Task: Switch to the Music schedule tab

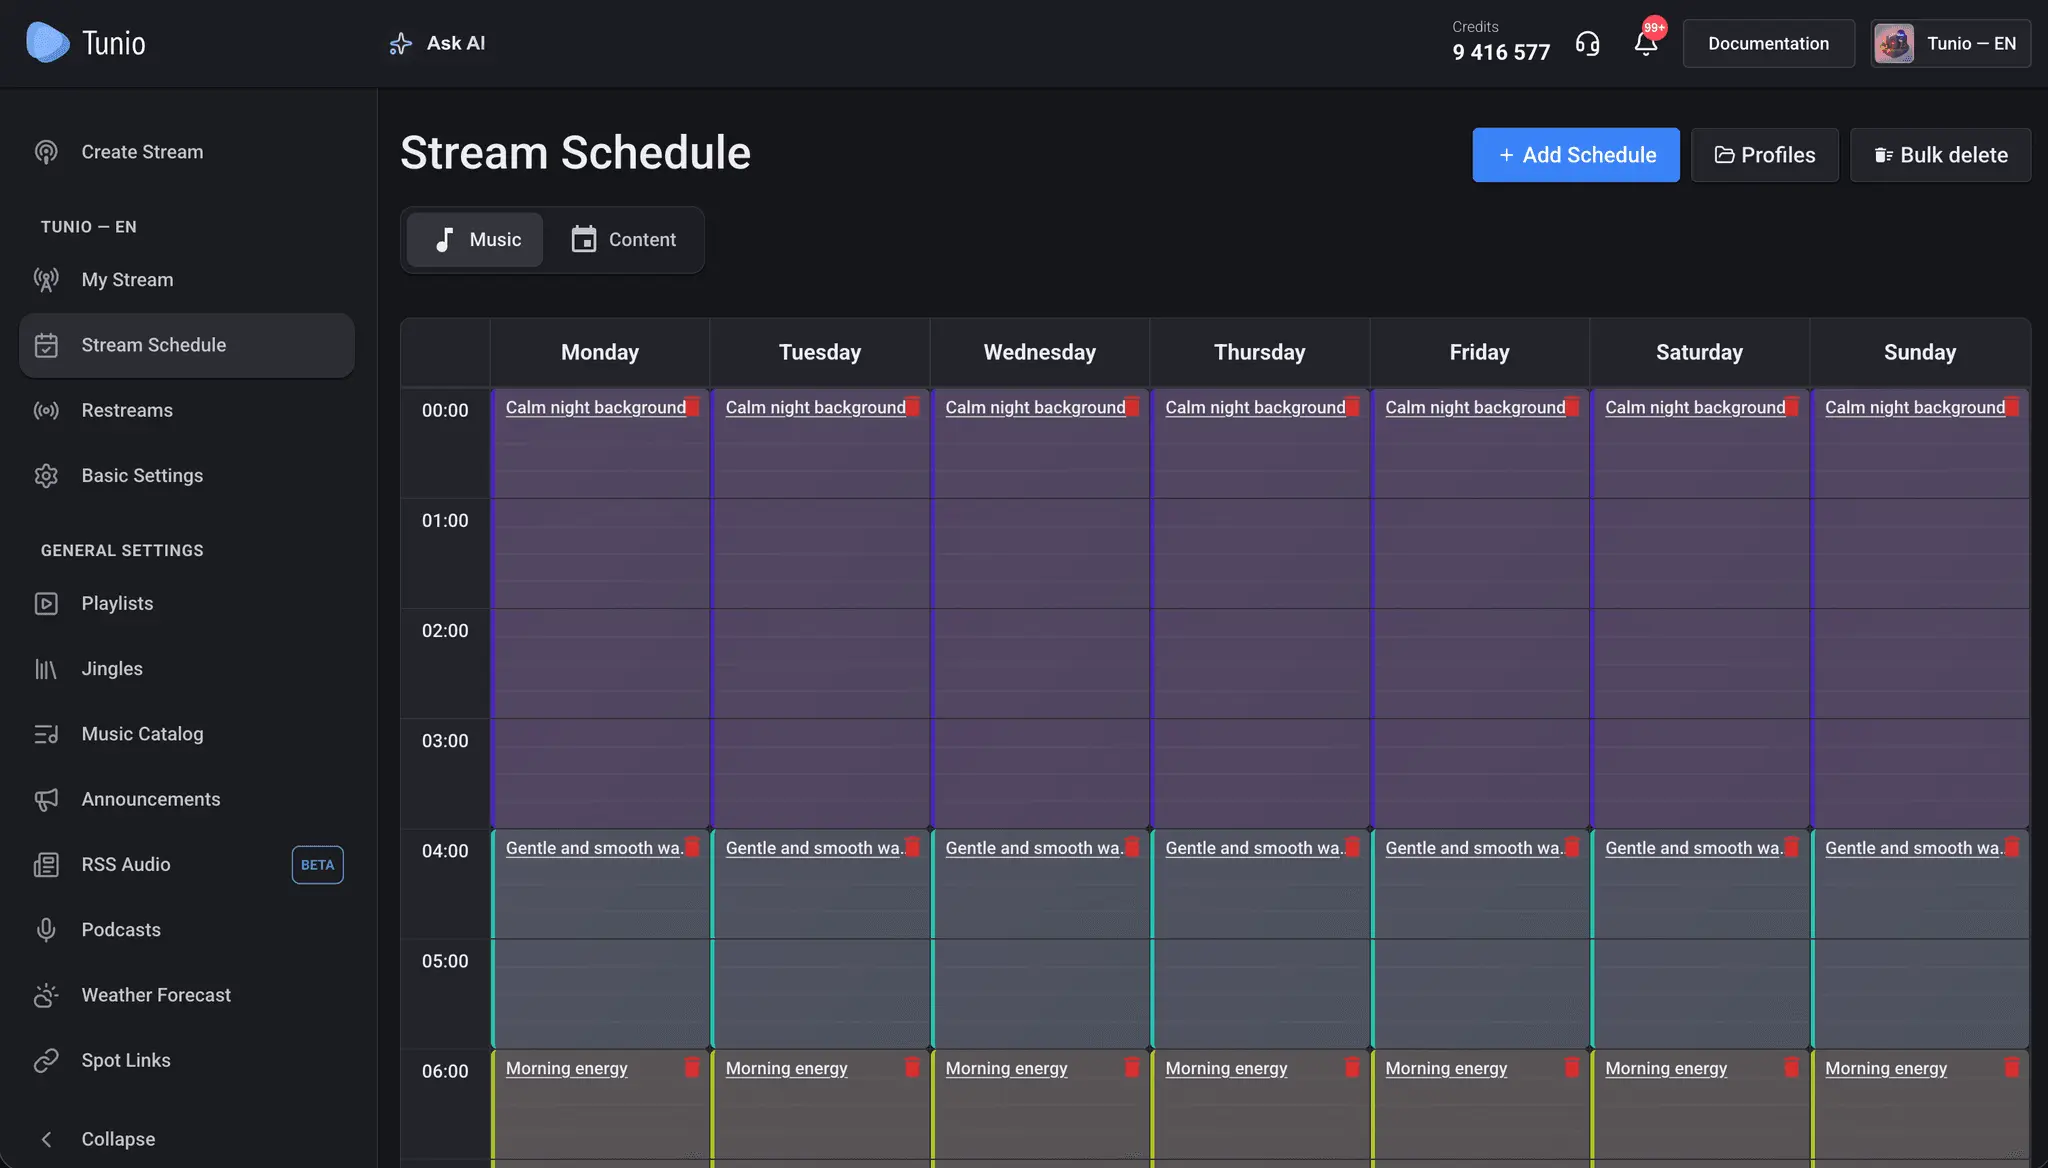Action: [x=475, y=239]
